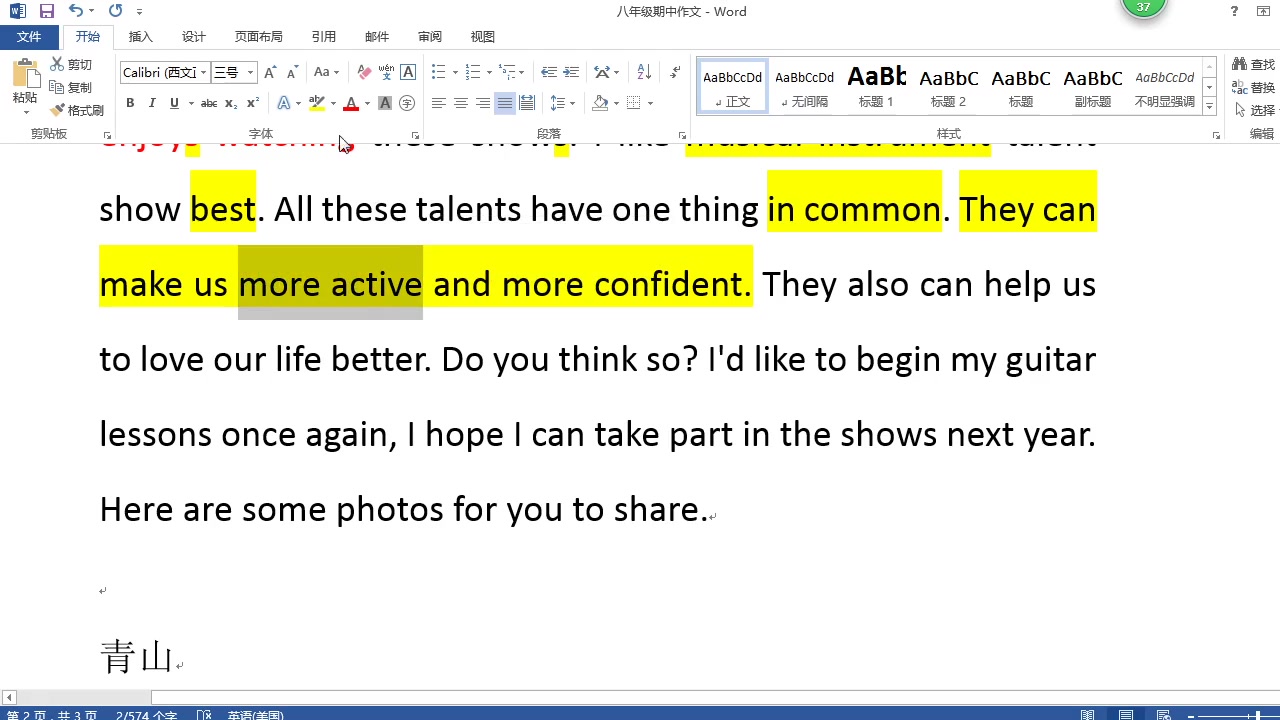Clear all formatting with the eraser icon
This screenshot has height=720, width=1280.
[364, 72]
